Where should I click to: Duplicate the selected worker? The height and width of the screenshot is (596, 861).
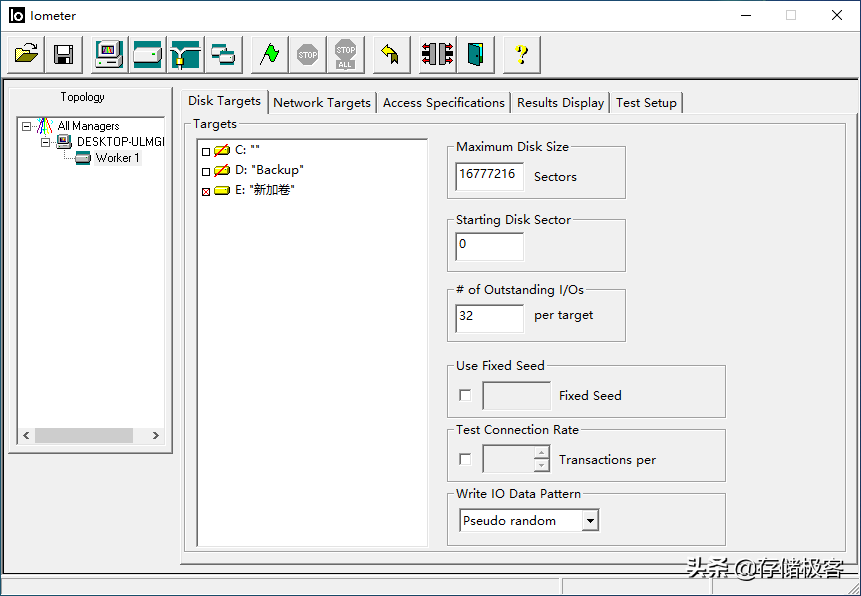click(223, 54)
